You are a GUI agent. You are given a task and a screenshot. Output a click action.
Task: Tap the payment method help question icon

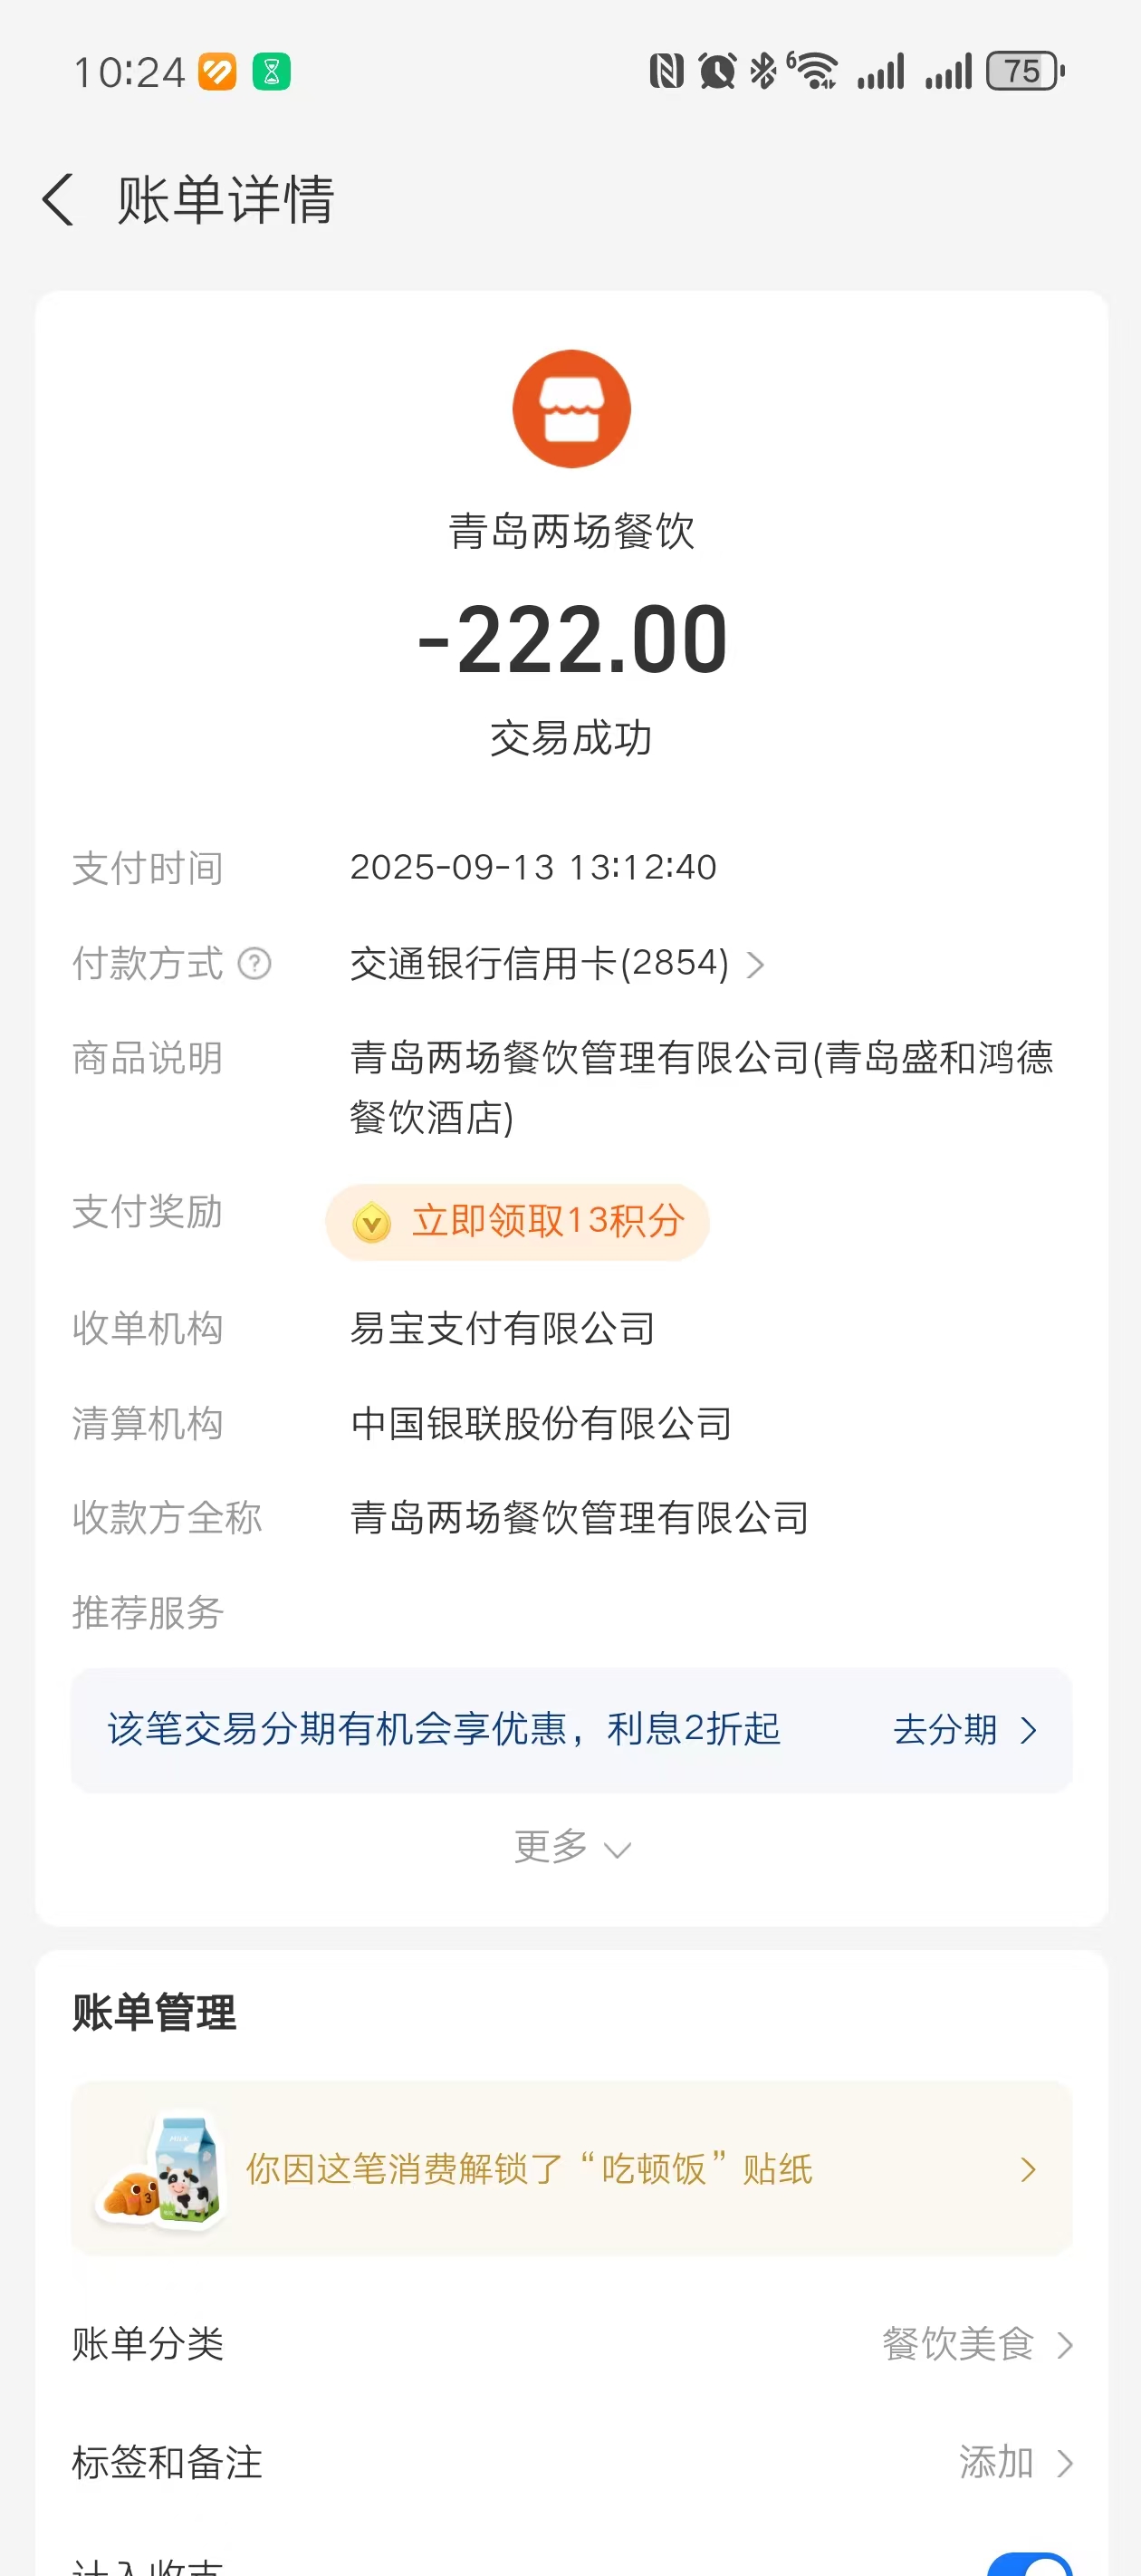[254, 964]
